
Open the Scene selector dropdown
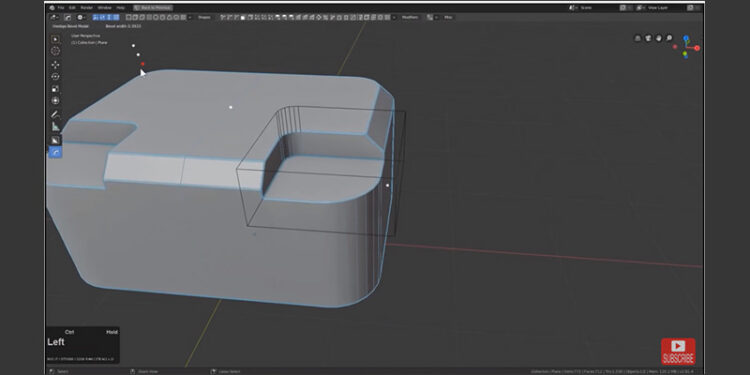(574, 8)
